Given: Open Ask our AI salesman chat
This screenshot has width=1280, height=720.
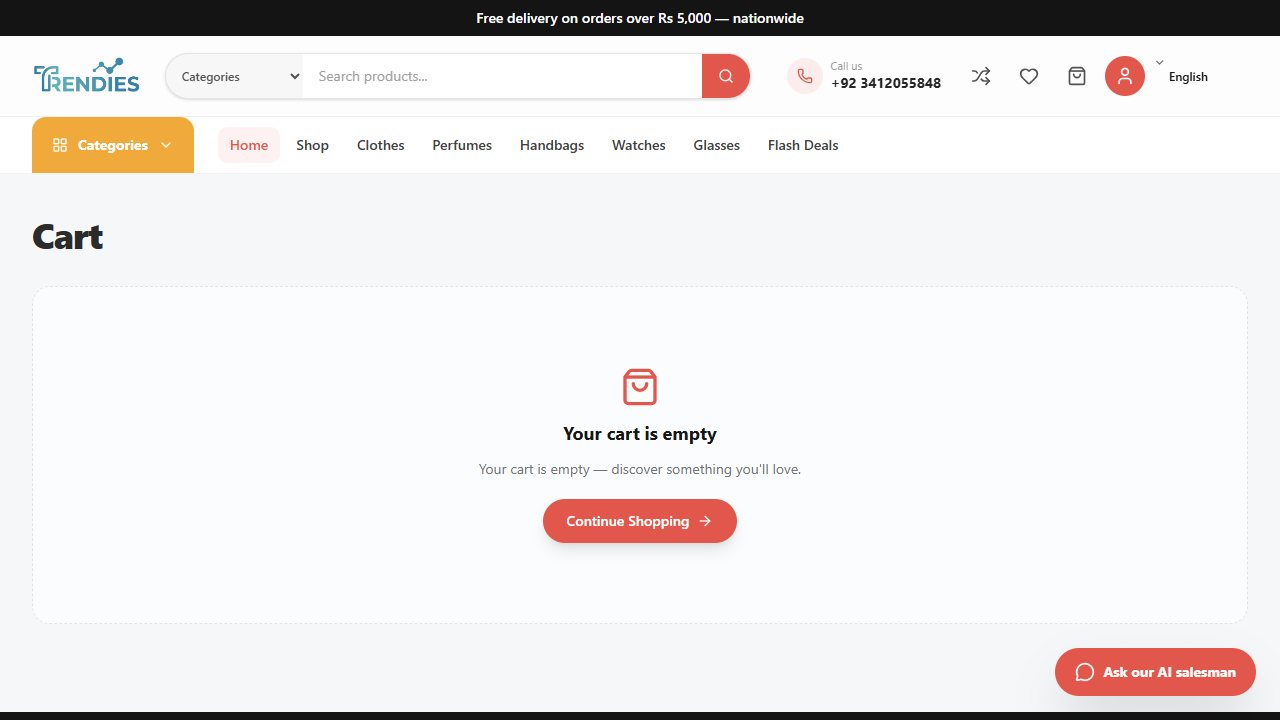Looking at the screenshot, I should tap(1155, 672).
